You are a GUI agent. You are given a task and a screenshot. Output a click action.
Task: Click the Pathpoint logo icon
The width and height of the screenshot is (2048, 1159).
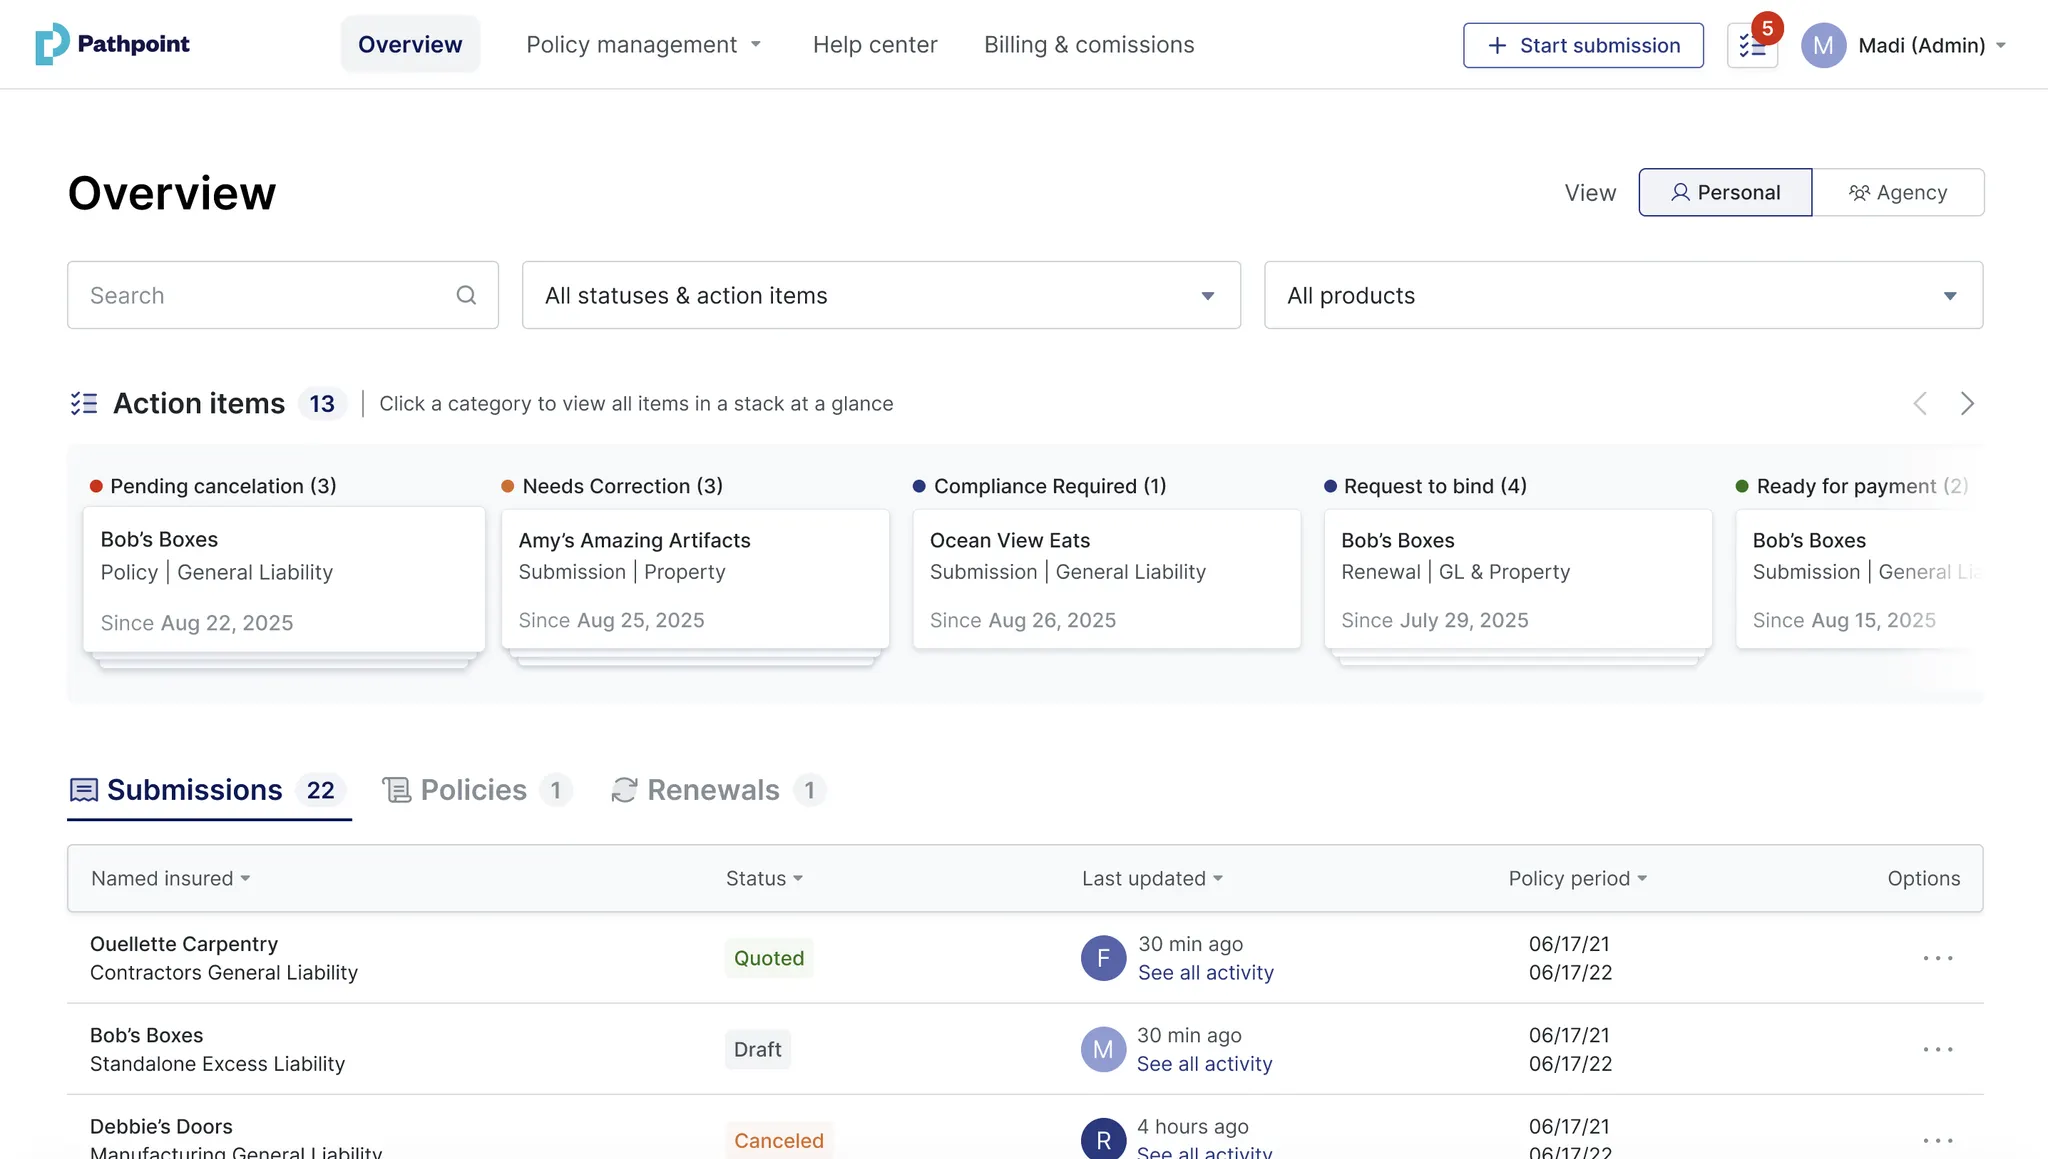point(52,44)
